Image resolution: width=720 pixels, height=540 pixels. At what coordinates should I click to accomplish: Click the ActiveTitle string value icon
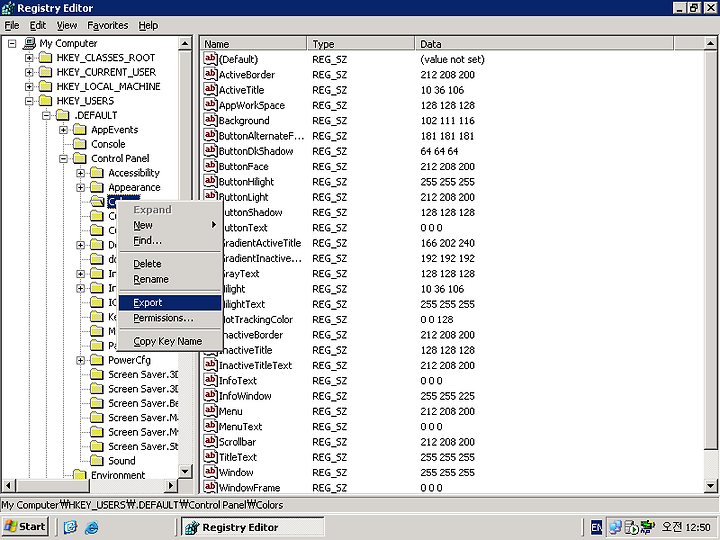click(210, 90)
